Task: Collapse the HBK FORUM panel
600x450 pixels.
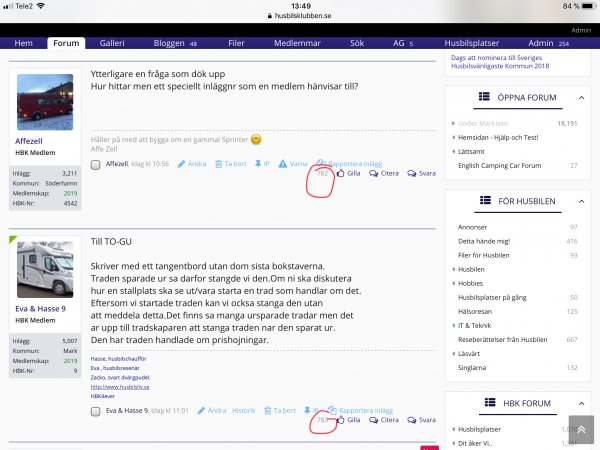Action: click(x=580, y=402)
